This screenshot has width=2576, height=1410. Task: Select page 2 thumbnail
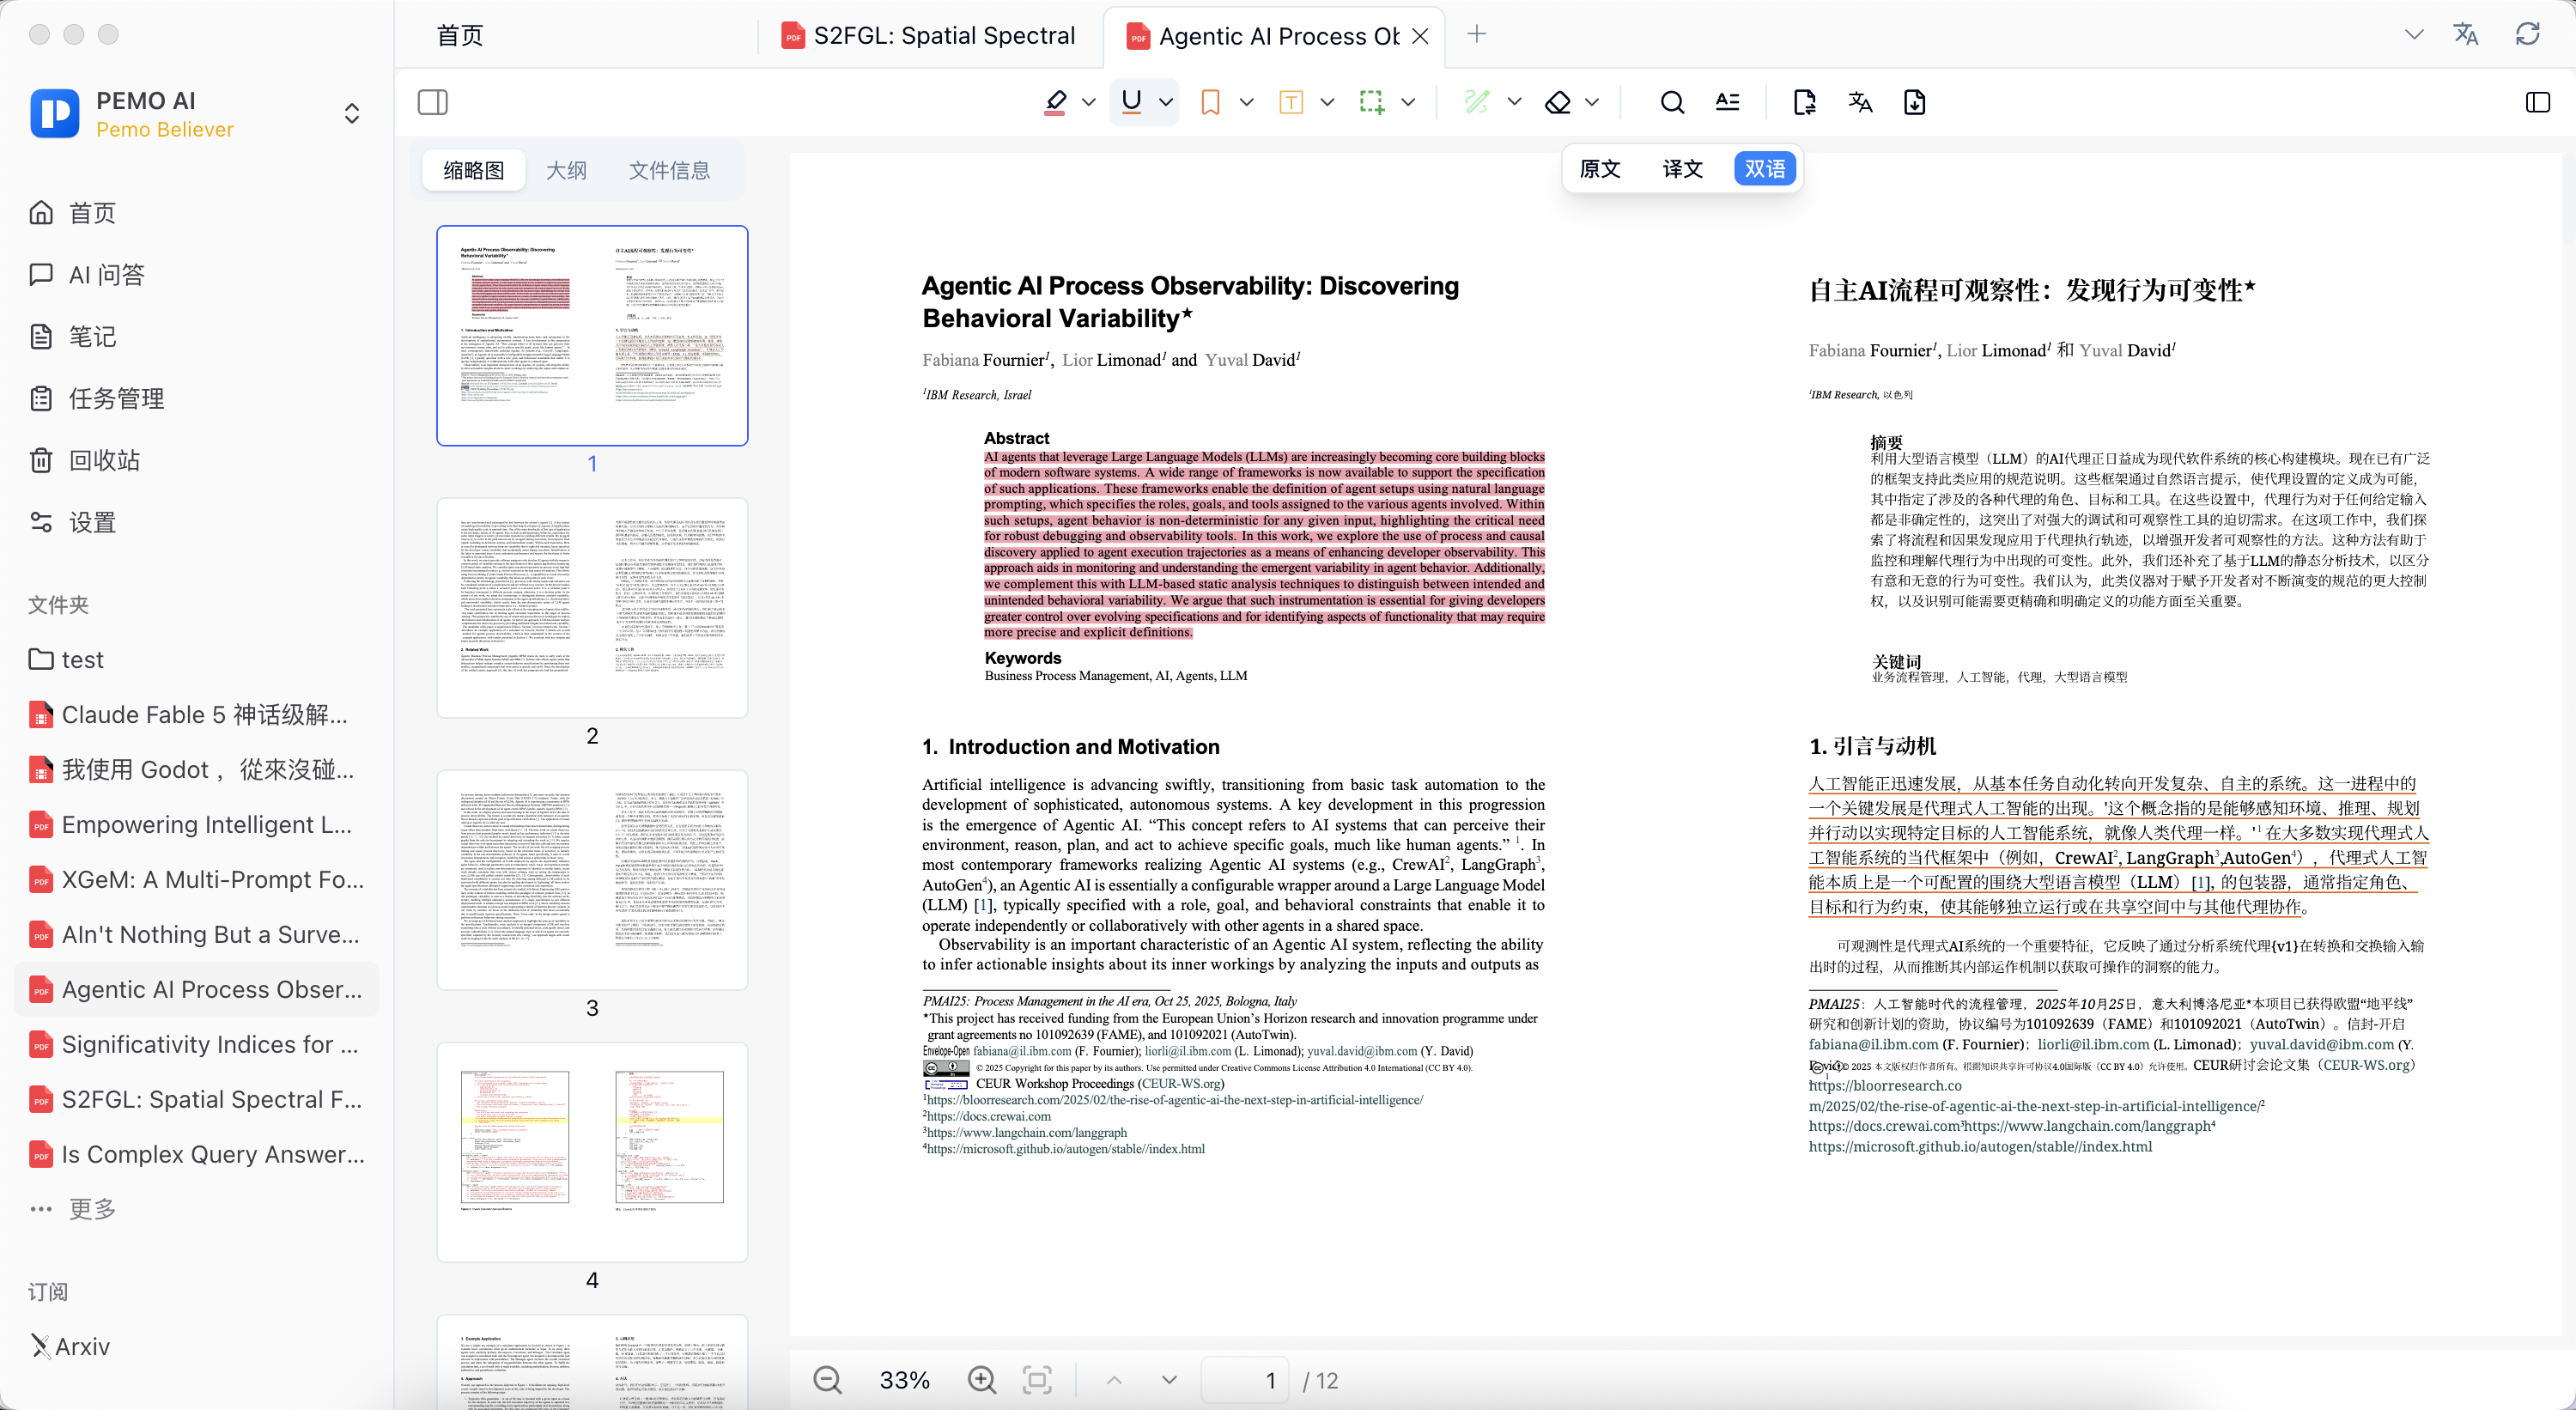(592, 608)
